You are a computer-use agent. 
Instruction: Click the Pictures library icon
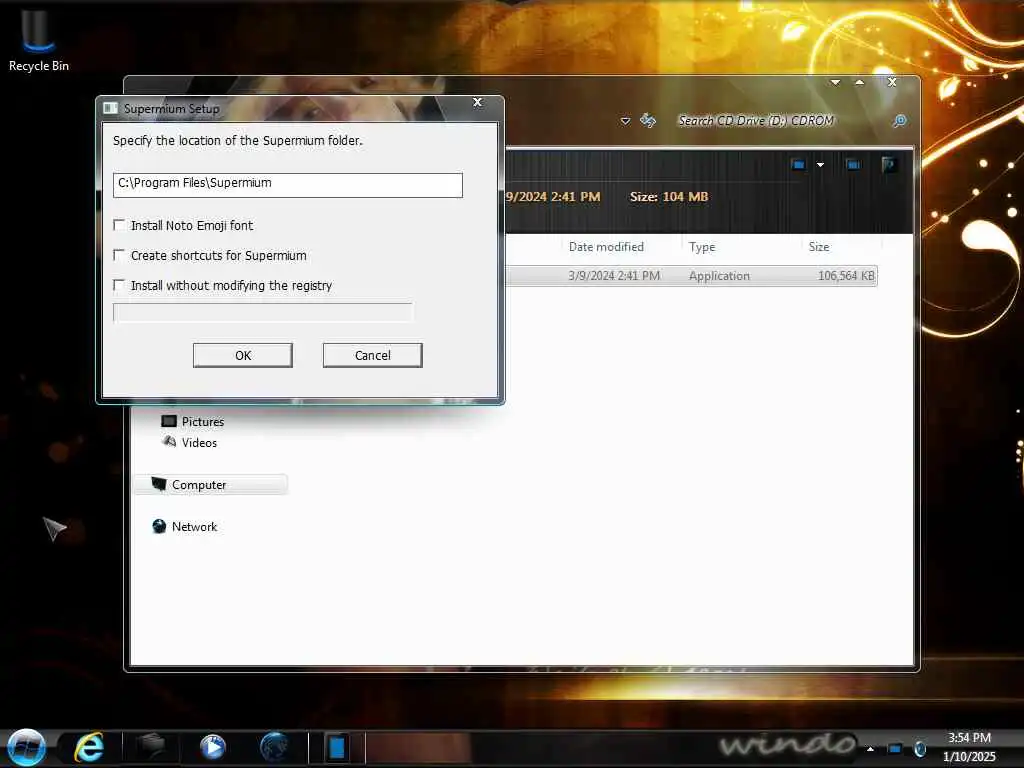coord(168,421)
